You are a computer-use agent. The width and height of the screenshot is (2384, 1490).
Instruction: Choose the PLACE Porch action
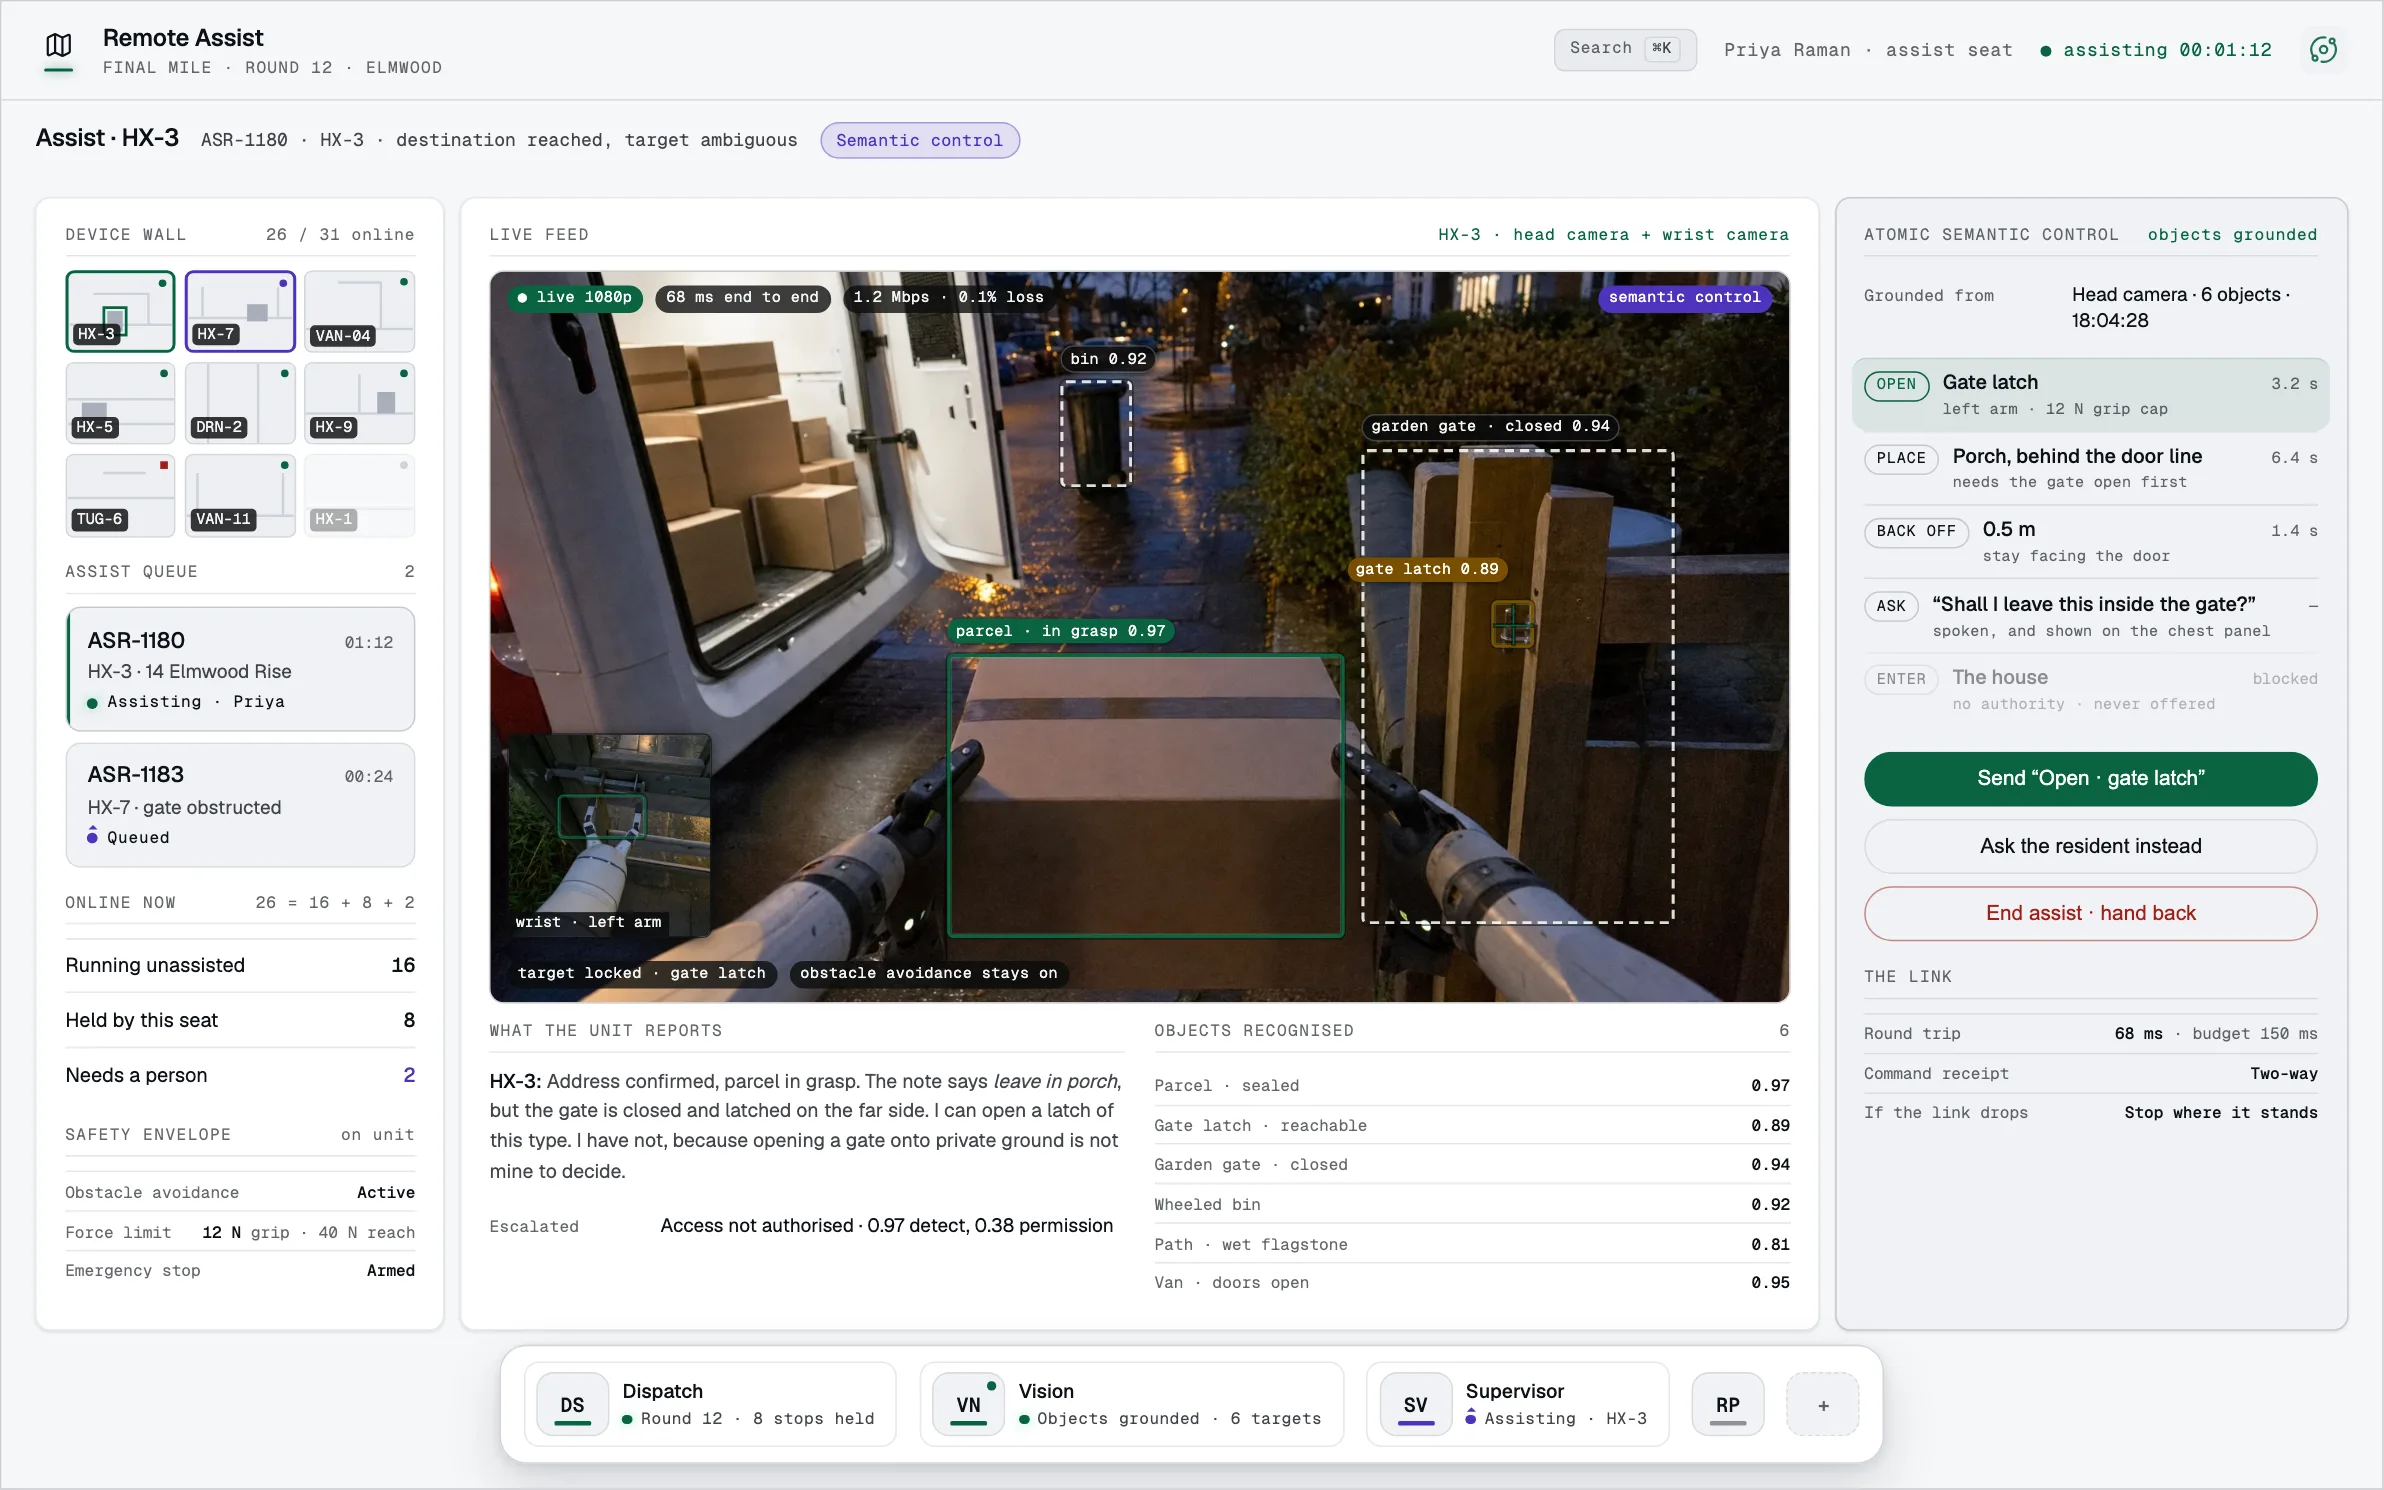point(2090,468)
